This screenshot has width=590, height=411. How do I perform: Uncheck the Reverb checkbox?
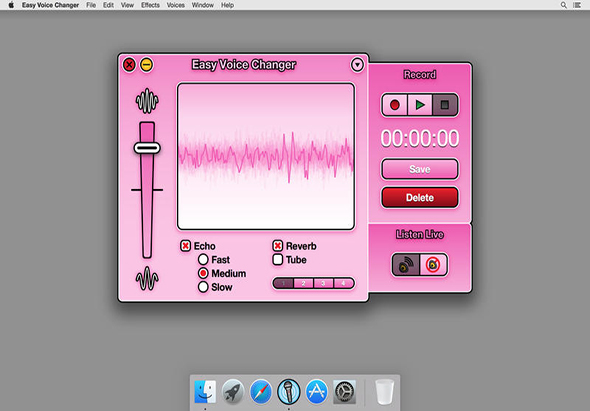(x=278, y=246)
